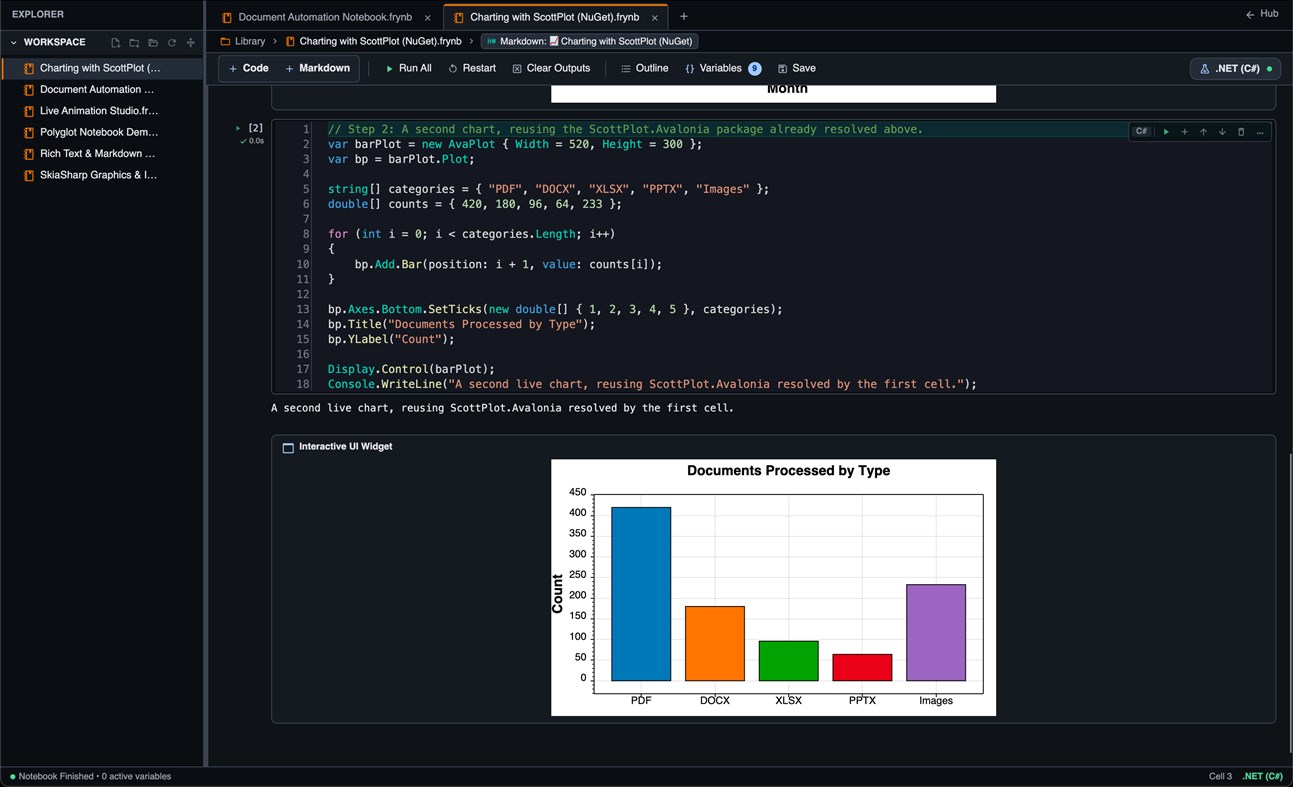Click the .NET (C#) status bar indicator
The height and width of the screenshot is (787, 1293).
tap(1263, 777)
